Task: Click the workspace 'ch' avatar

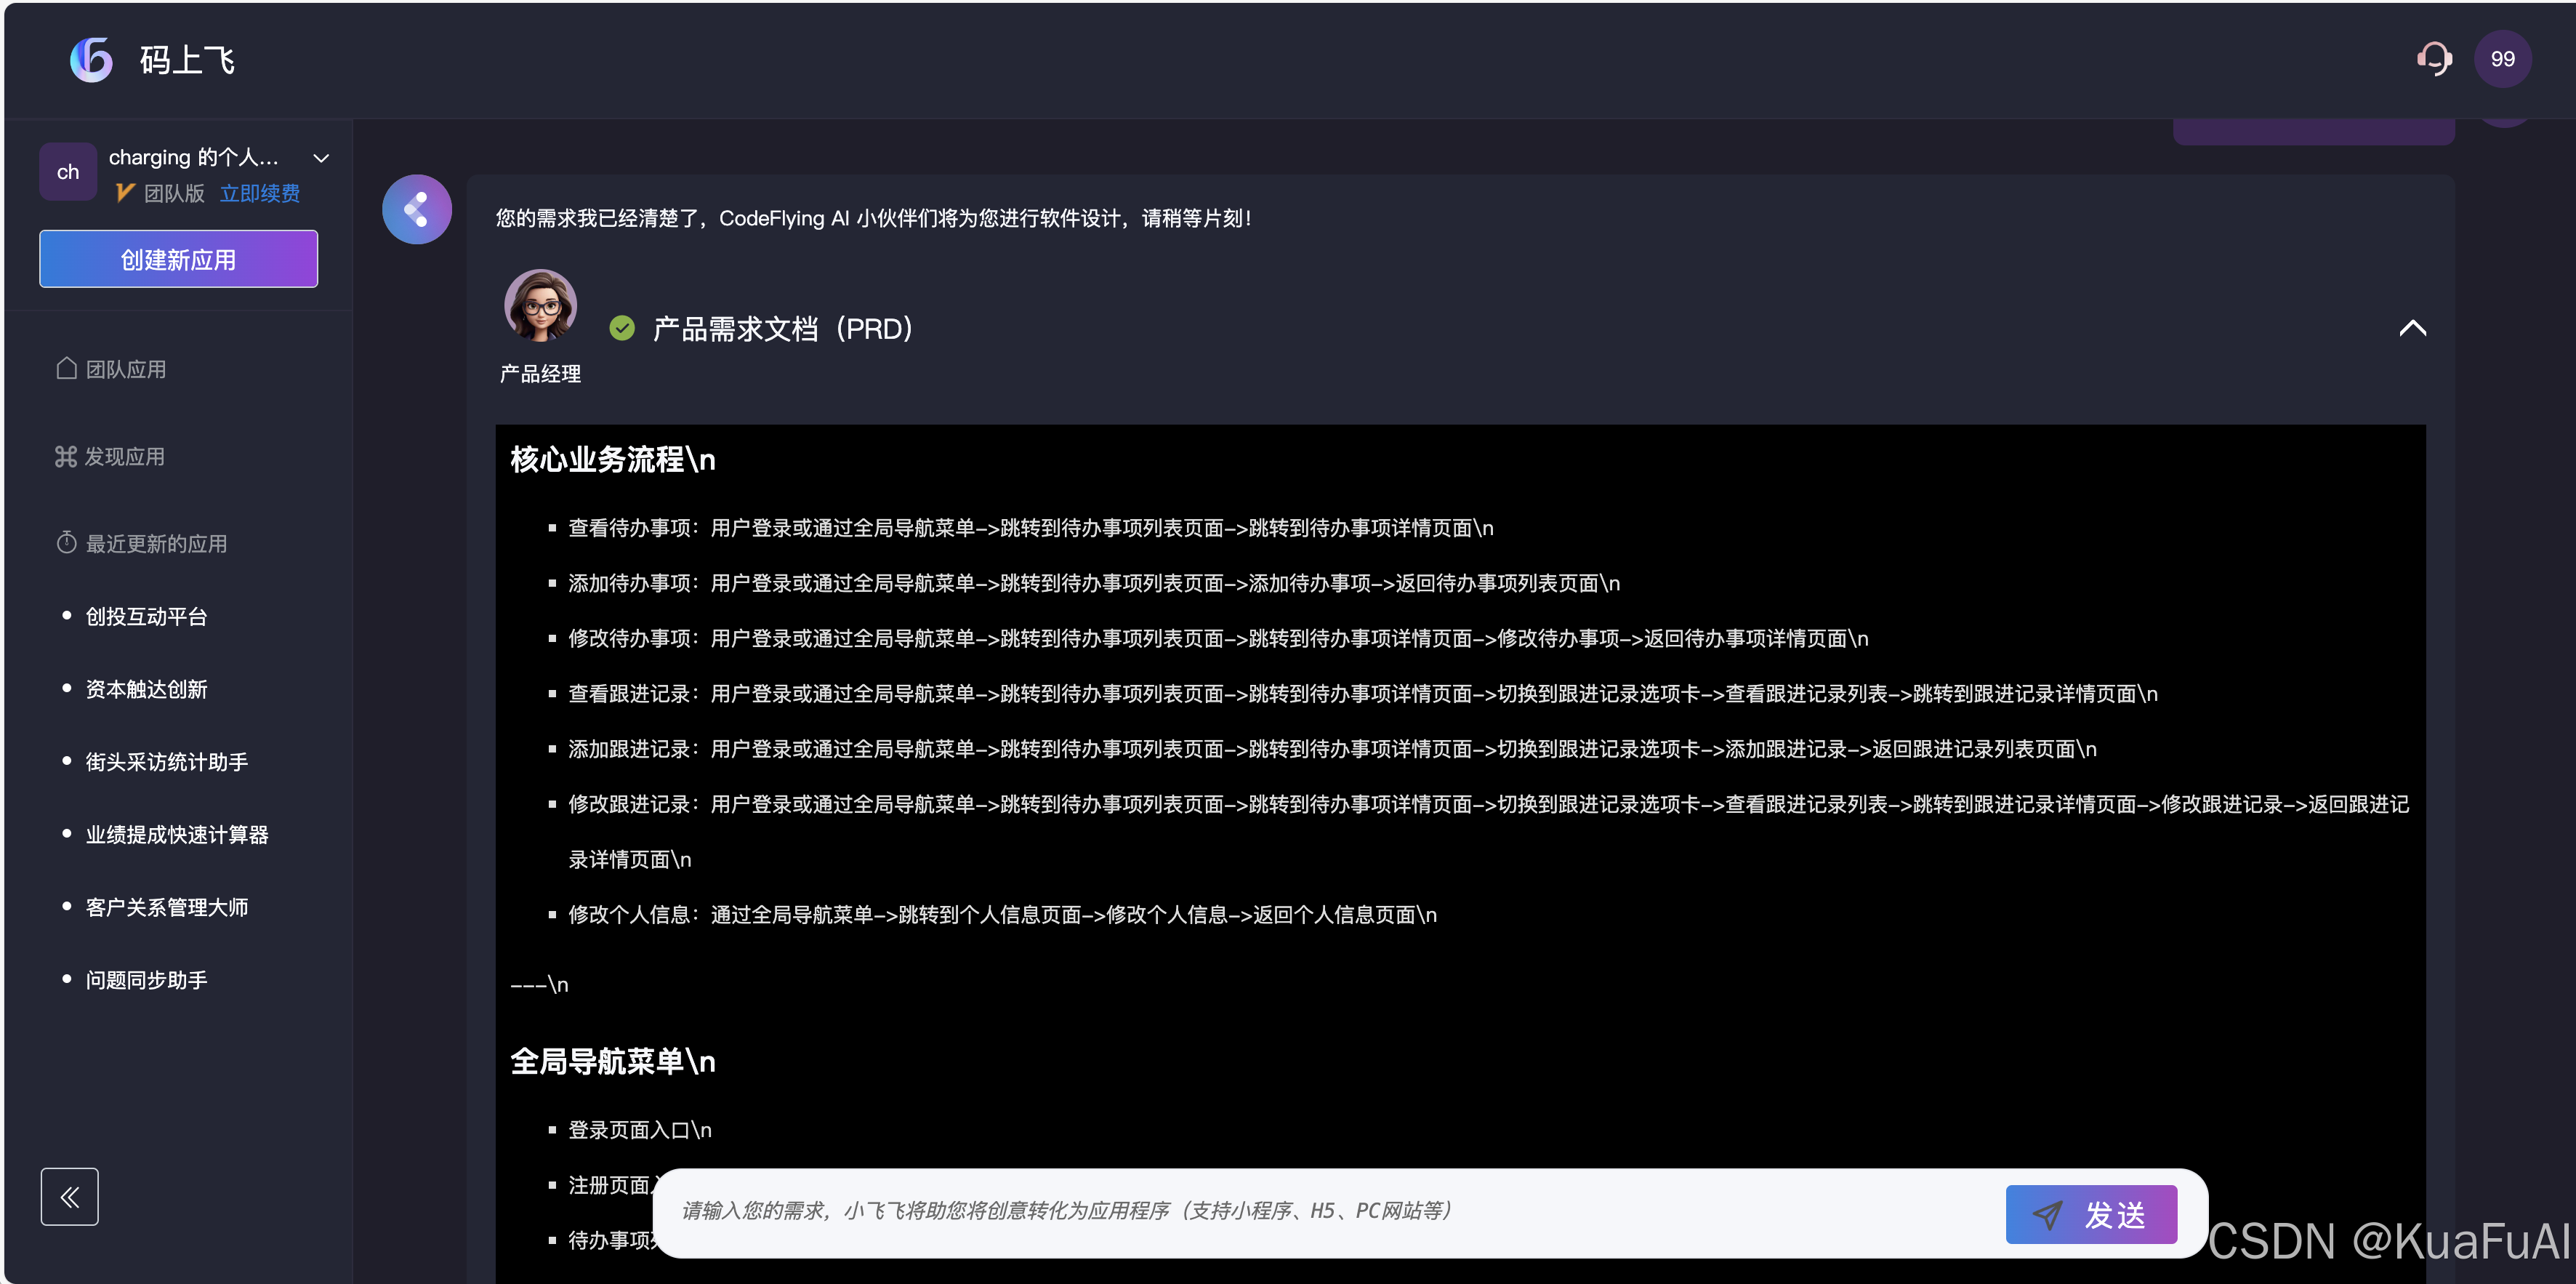Action: click(68, 172)
